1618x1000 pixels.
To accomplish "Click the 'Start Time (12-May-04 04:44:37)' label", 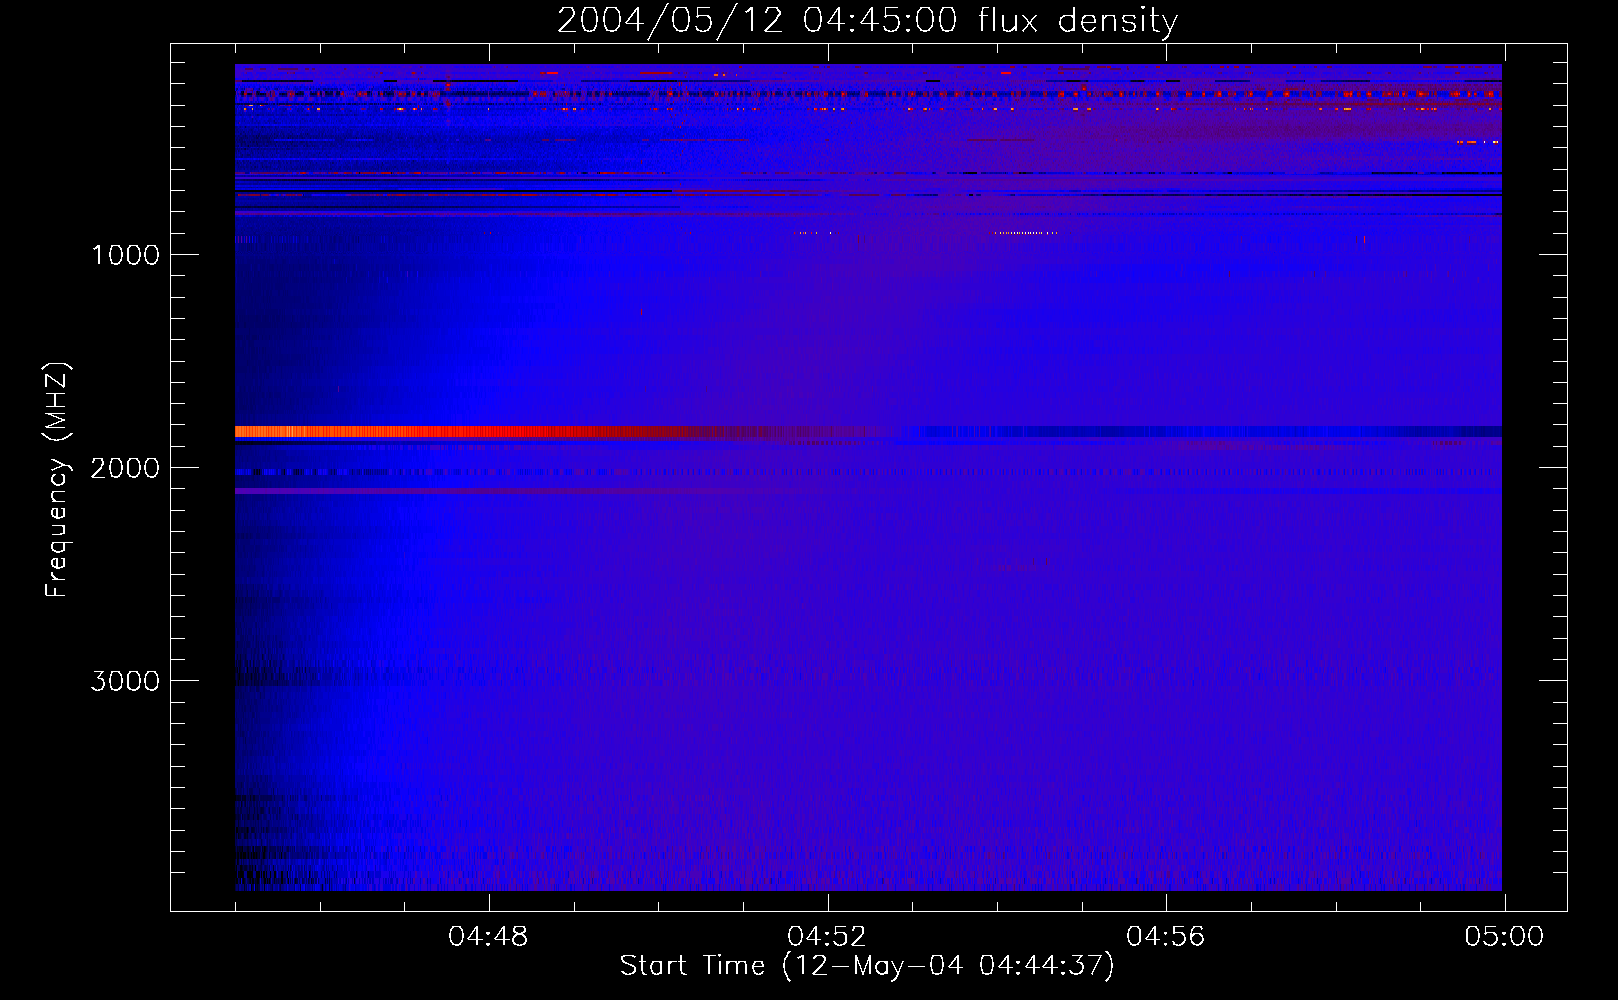I will 867,966.
